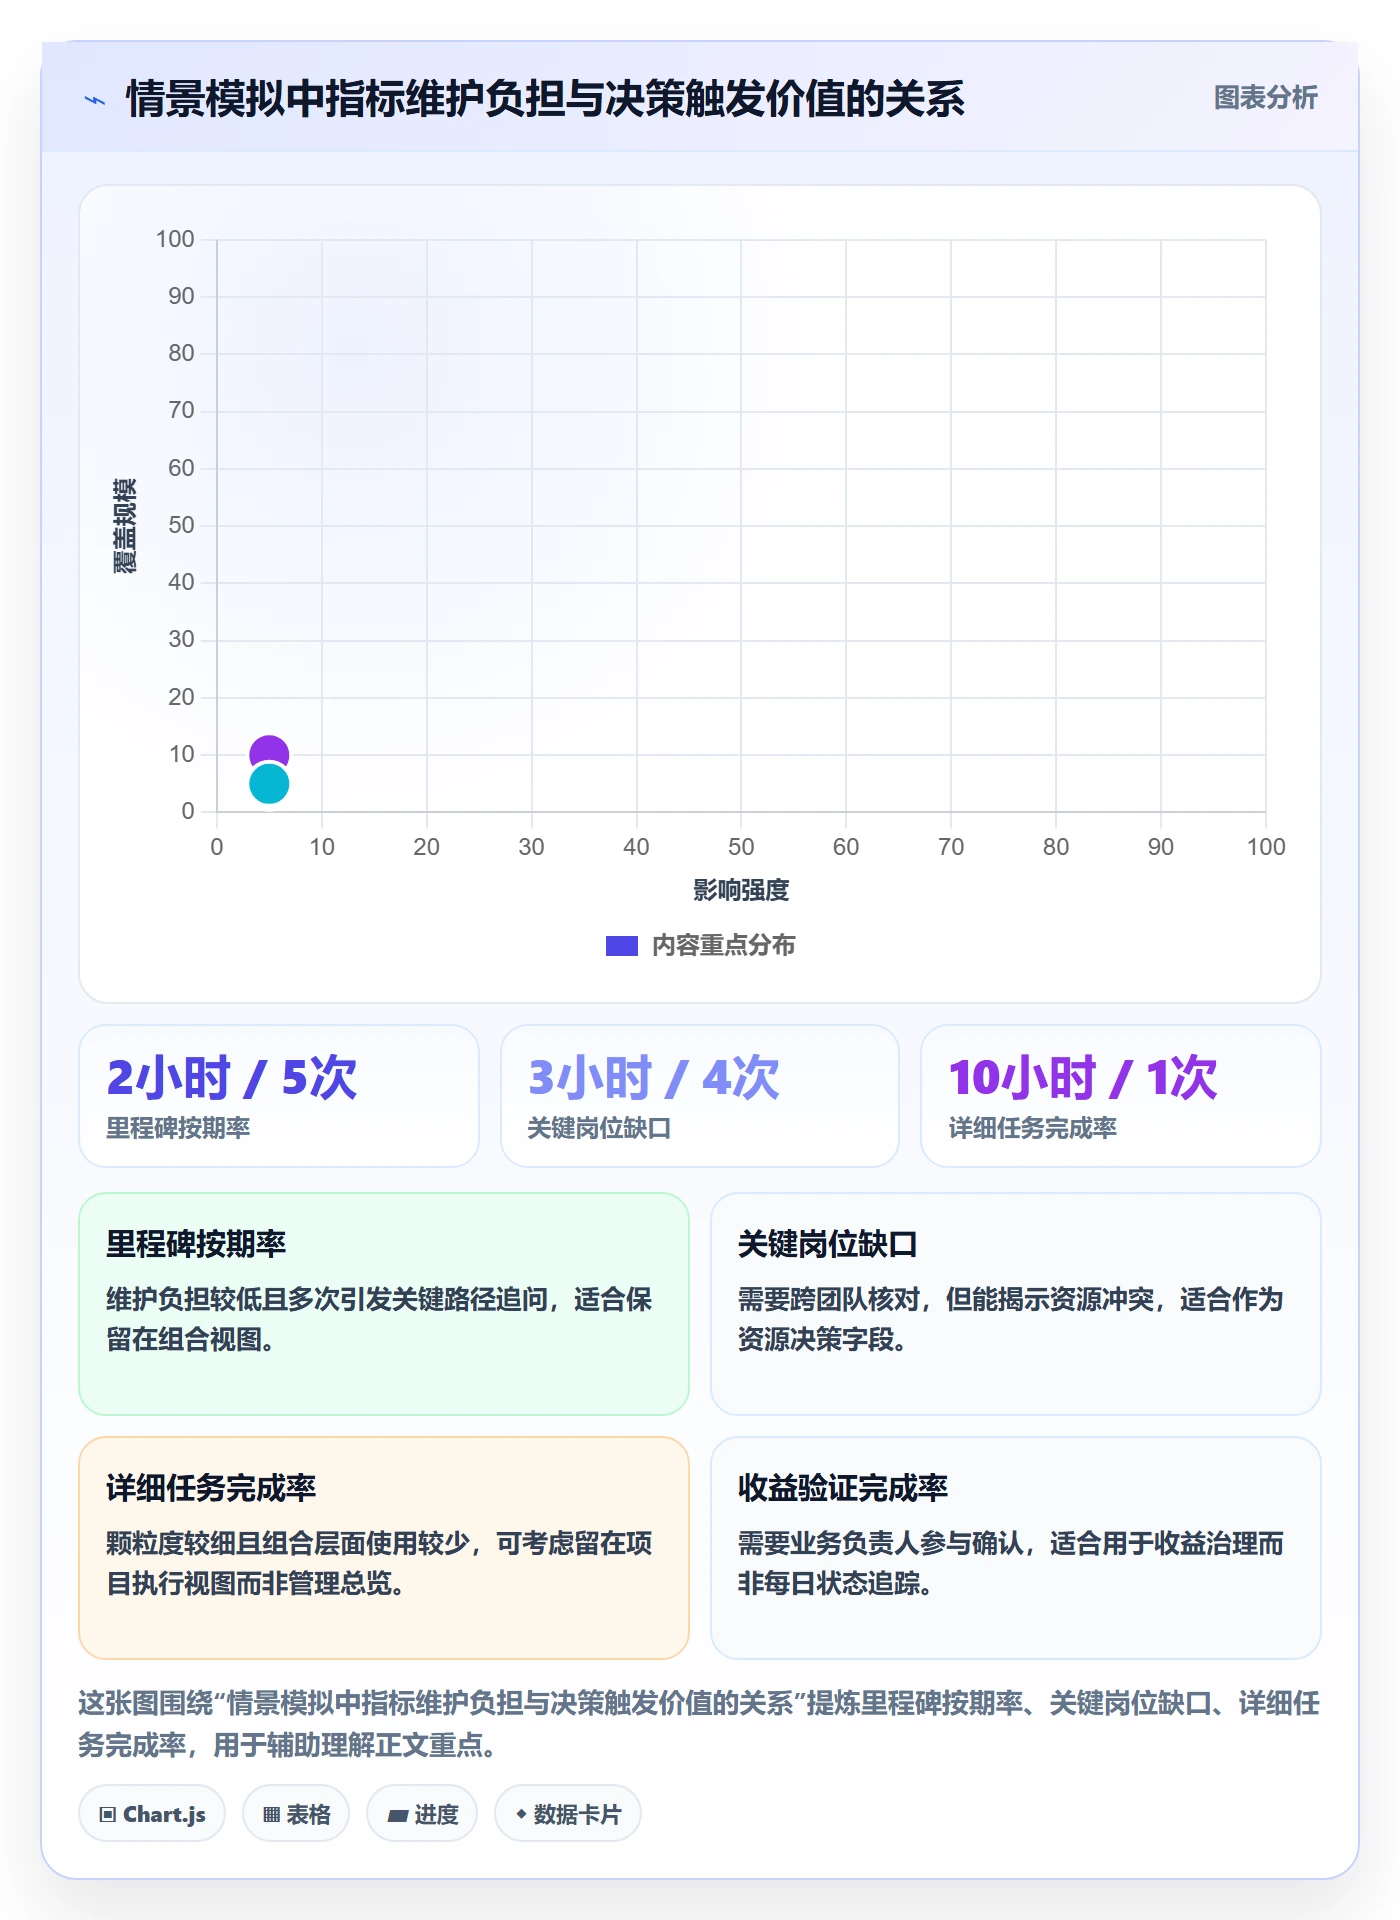Select the cyan data point on the chart
1400x1920 pixels.
[x=269, y=783]
